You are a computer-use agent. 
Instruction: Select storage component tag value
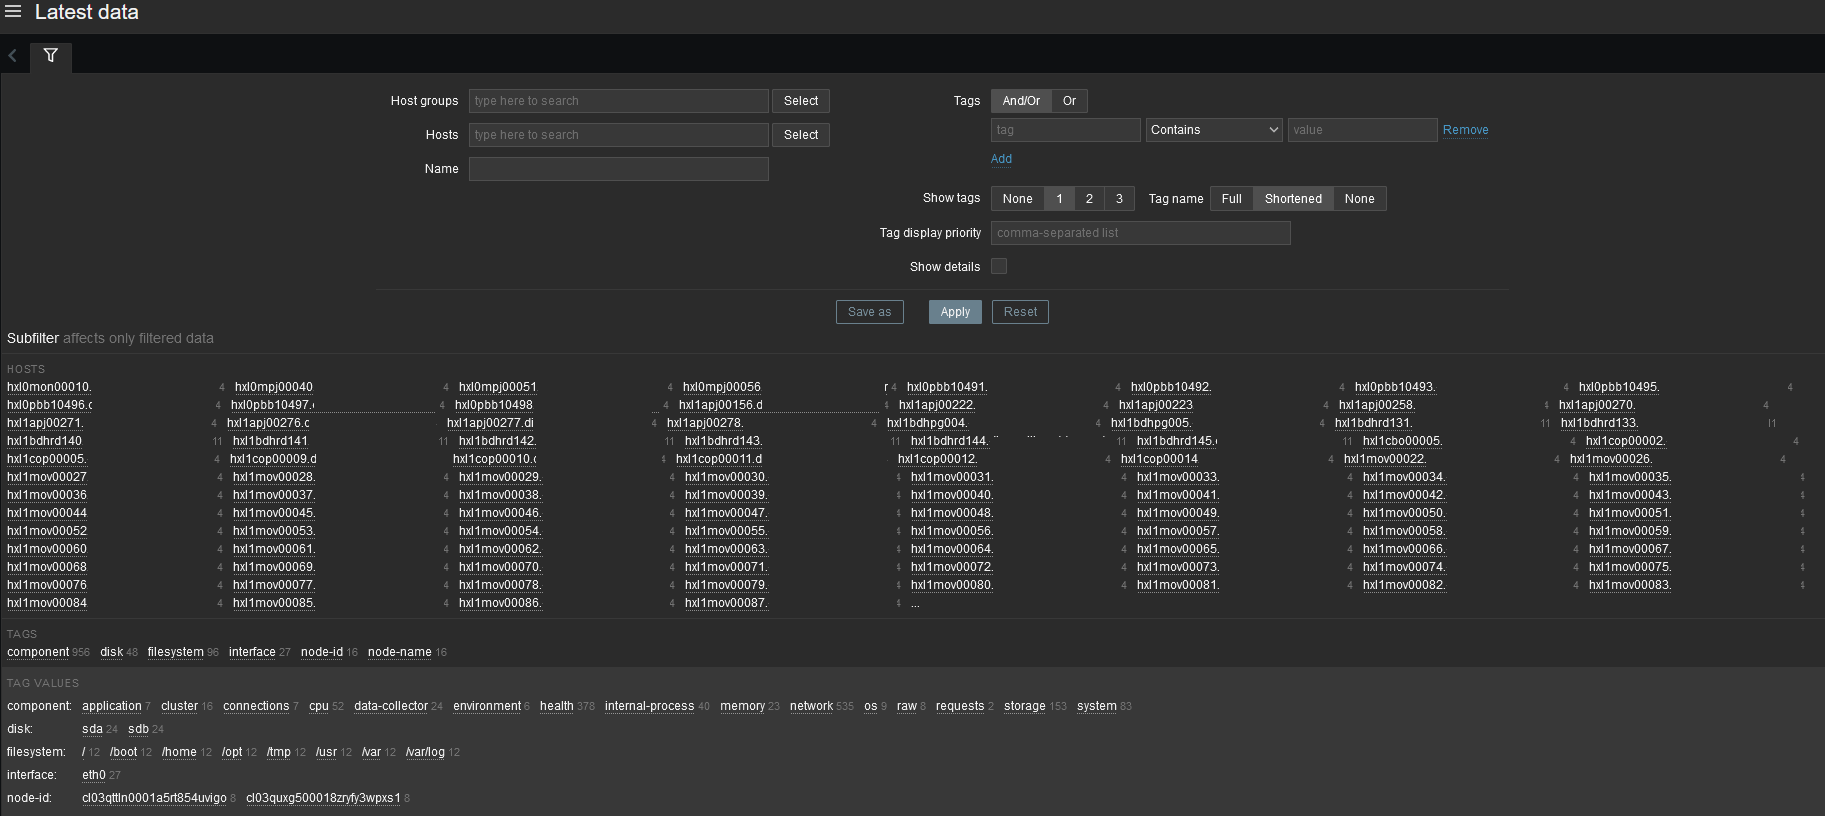point(1024,706)
